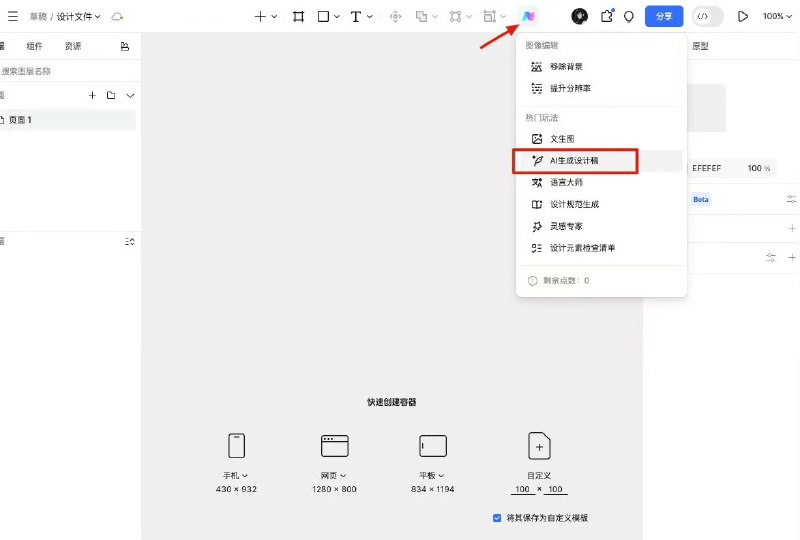
Task: Select AI生成设计稿 menu item
Action: [x=601, y=161]
